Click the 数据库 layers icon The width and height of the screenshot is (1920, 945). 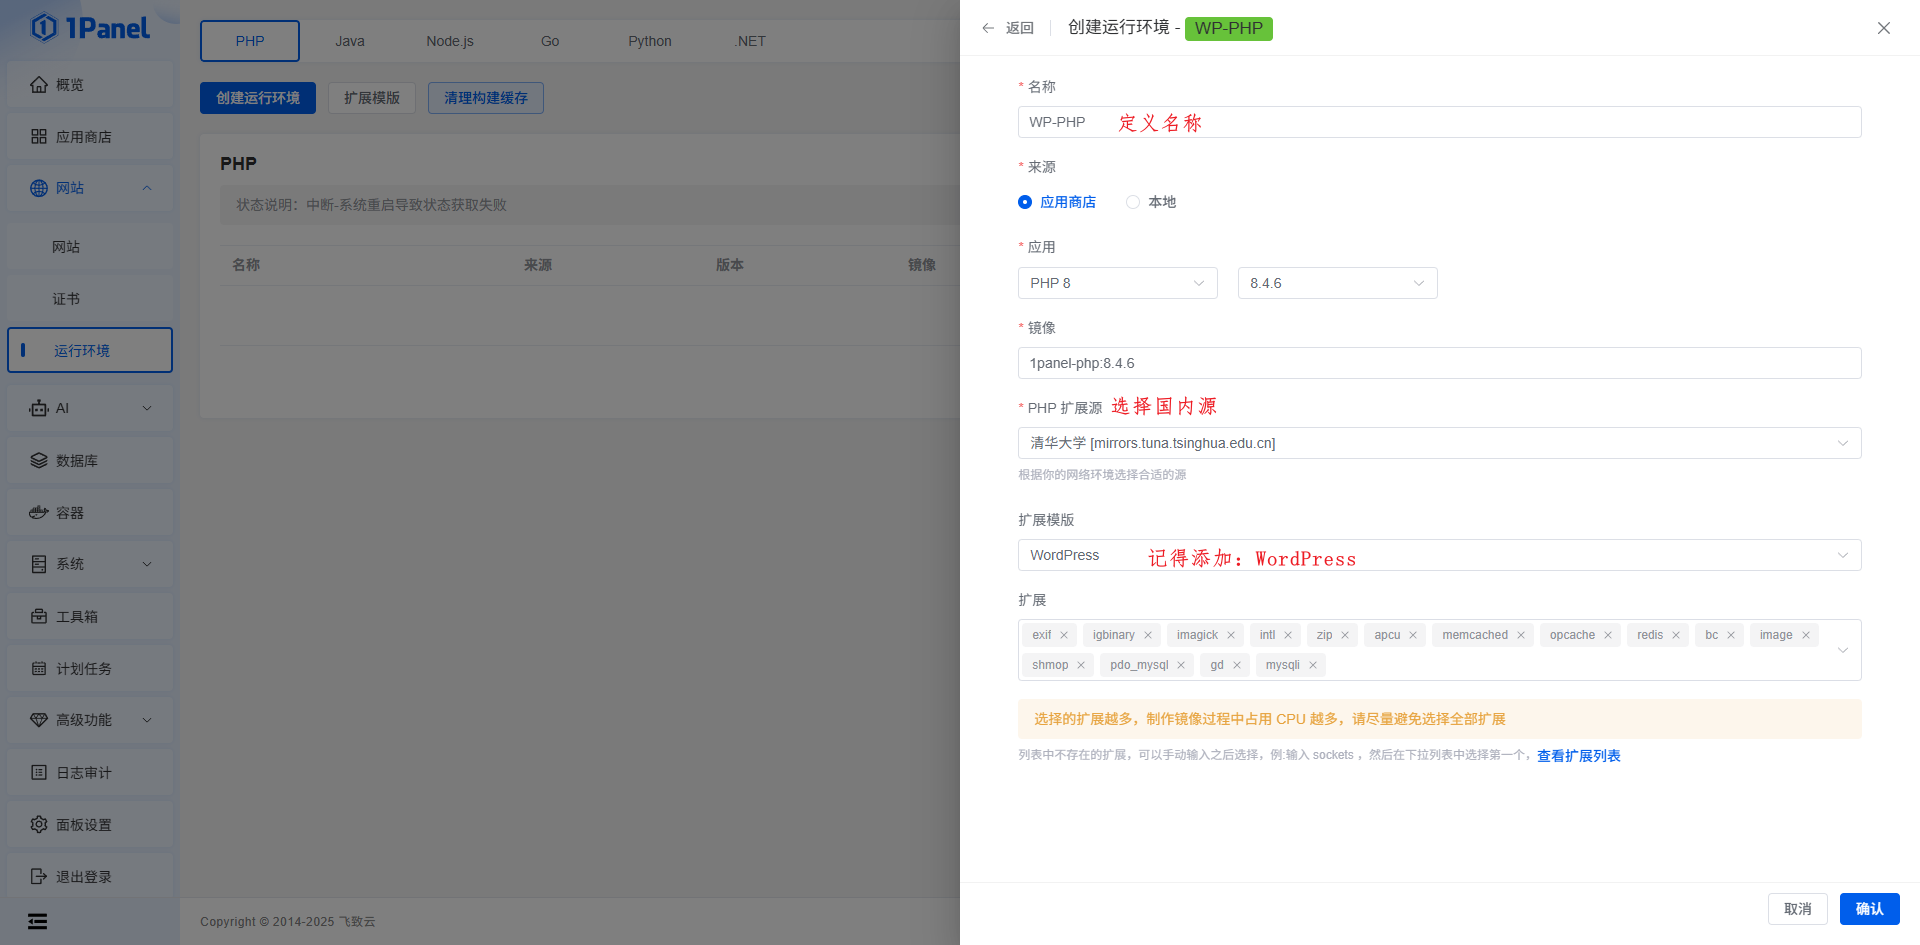(x=39, y=461)
